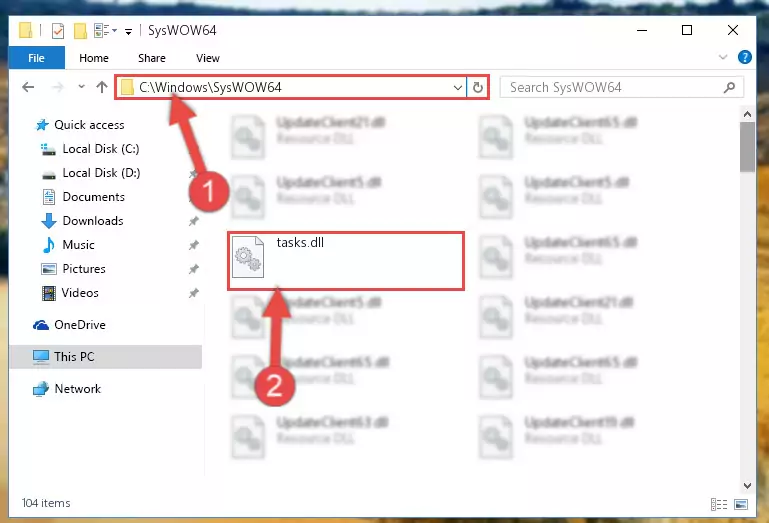The height and width of the screenshot is (523, 769).
Task: Click the Quick access star icon
Action: pos(42,125)
